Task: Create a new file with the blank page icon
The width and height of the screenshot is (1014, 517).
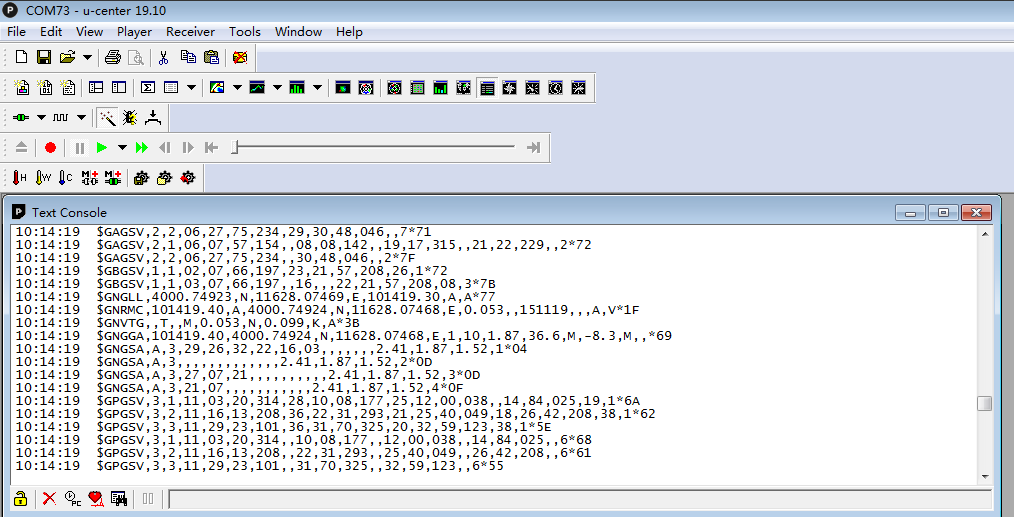Action: click(21, 57)
